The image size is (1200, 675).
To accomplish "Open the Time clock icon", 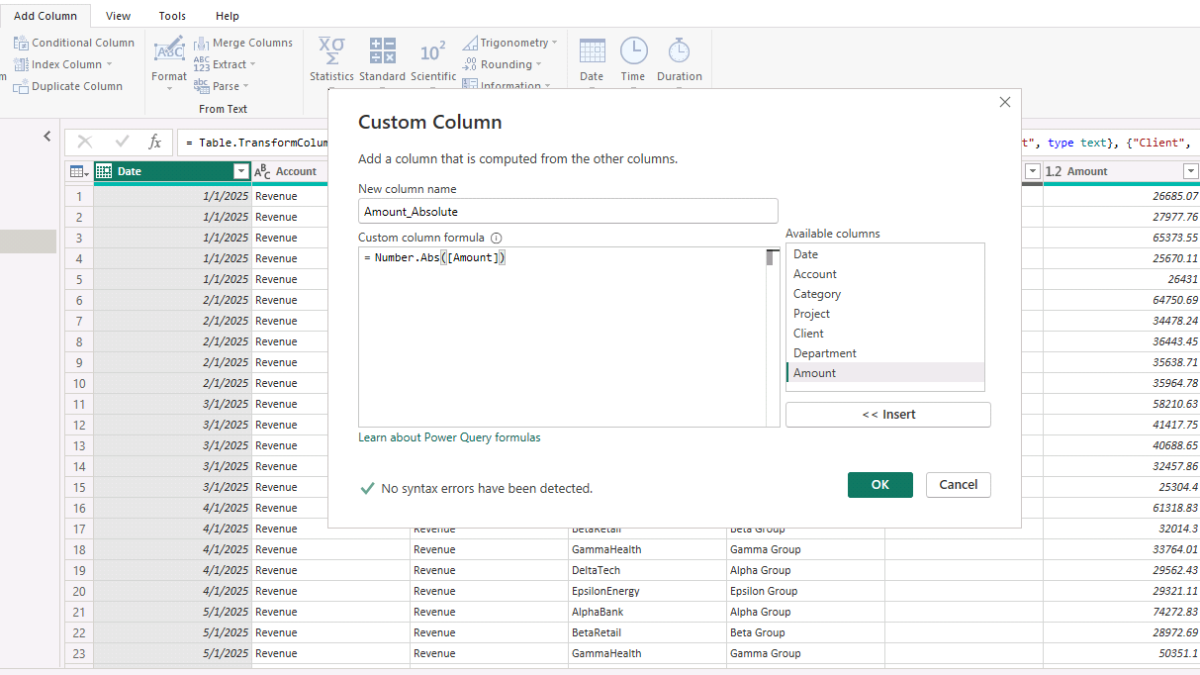I will 633,51.
